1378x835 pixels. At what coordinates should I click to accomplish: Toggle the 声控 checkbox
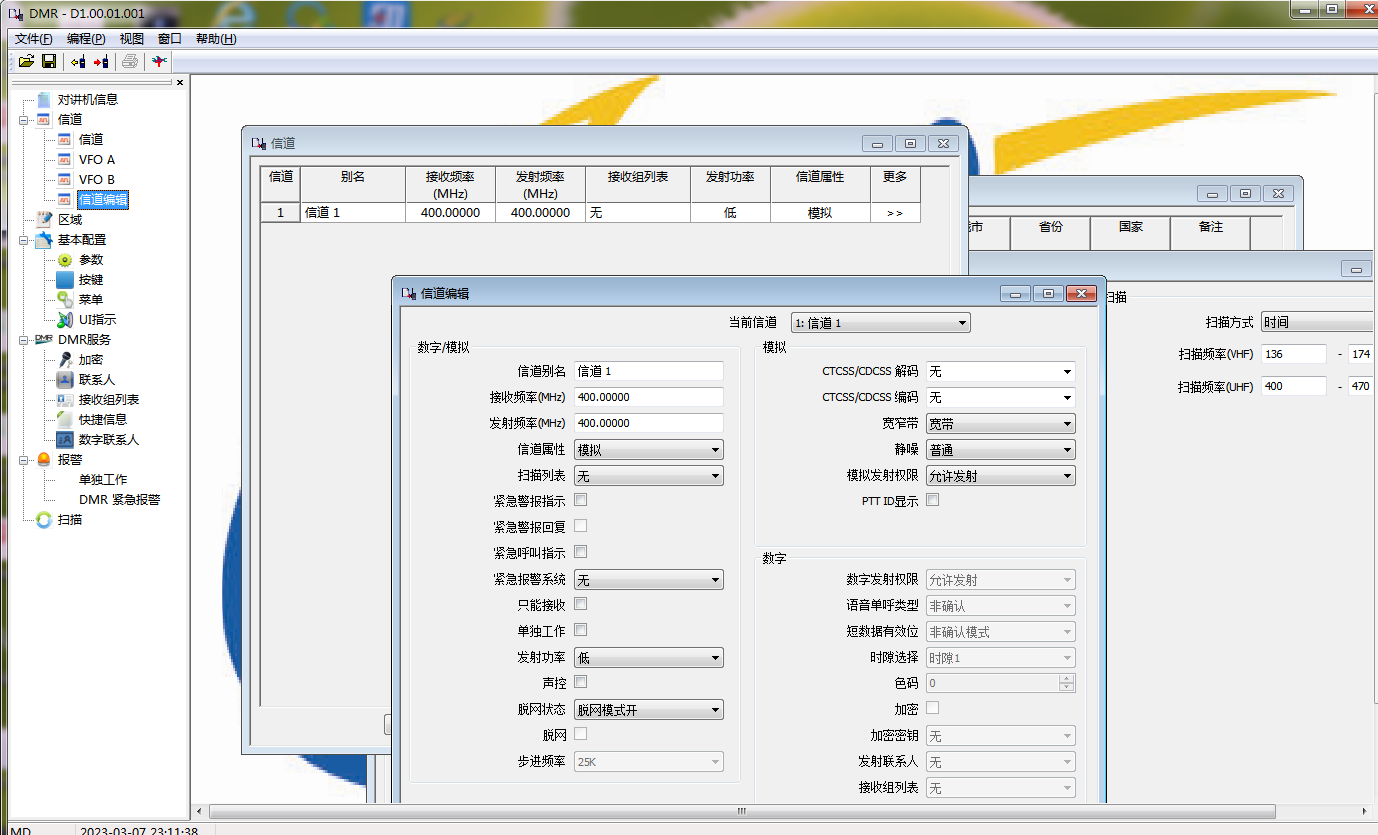tap(580, 682)
